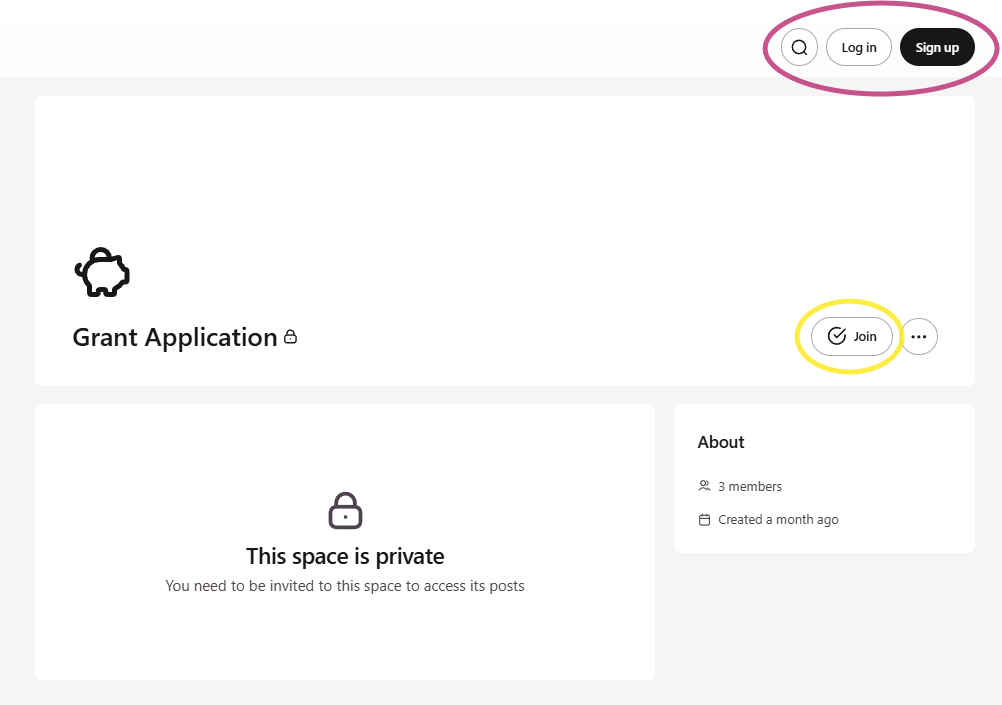The image size is (1002, 705).
Task: Click the blank cover area above the piggy bank
Action: pos(500,170)
